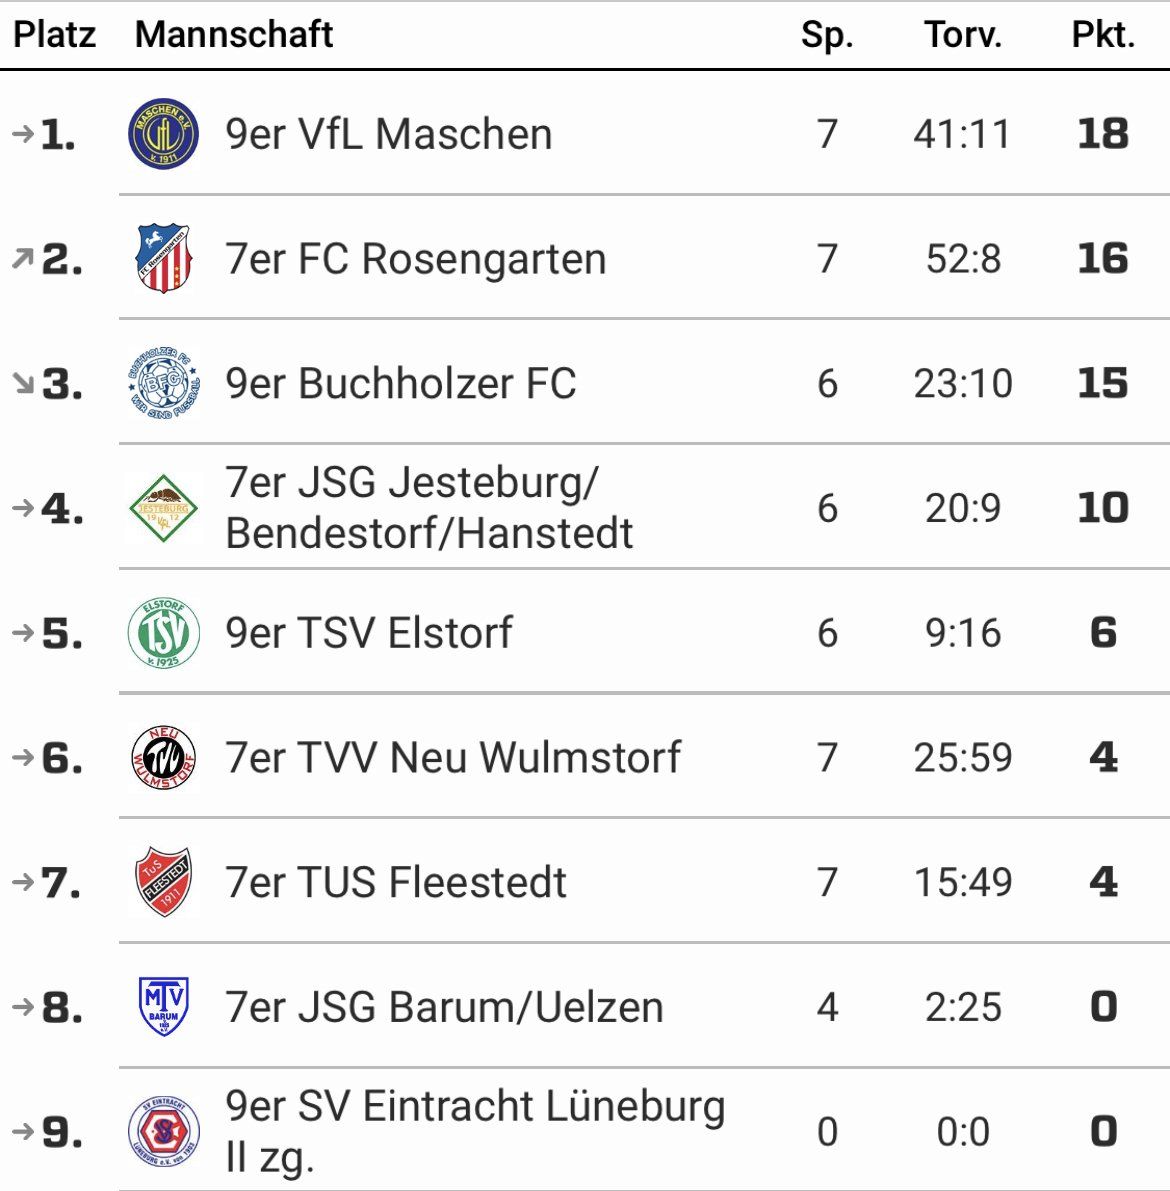Click the Torv. column header
Viewport: 1170px width, 1191px height.
coord(963,35)
